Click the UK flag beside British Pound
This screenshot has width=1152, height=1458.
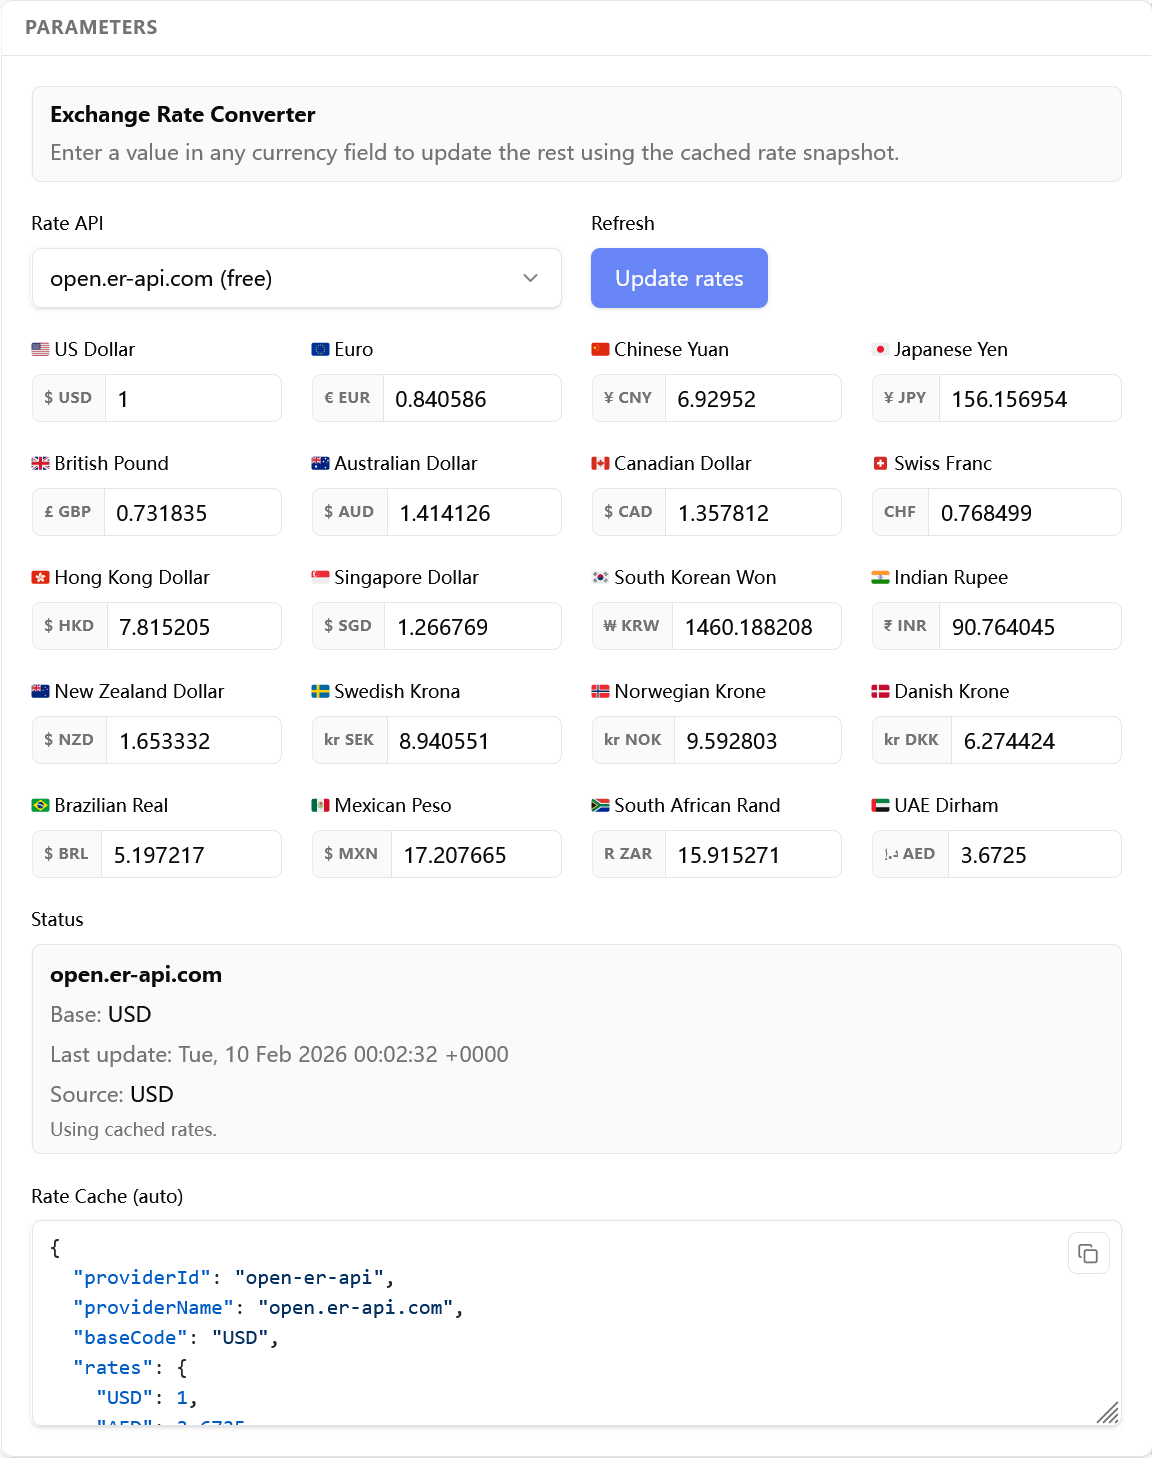pyautogui.click(x=40, y=463)
